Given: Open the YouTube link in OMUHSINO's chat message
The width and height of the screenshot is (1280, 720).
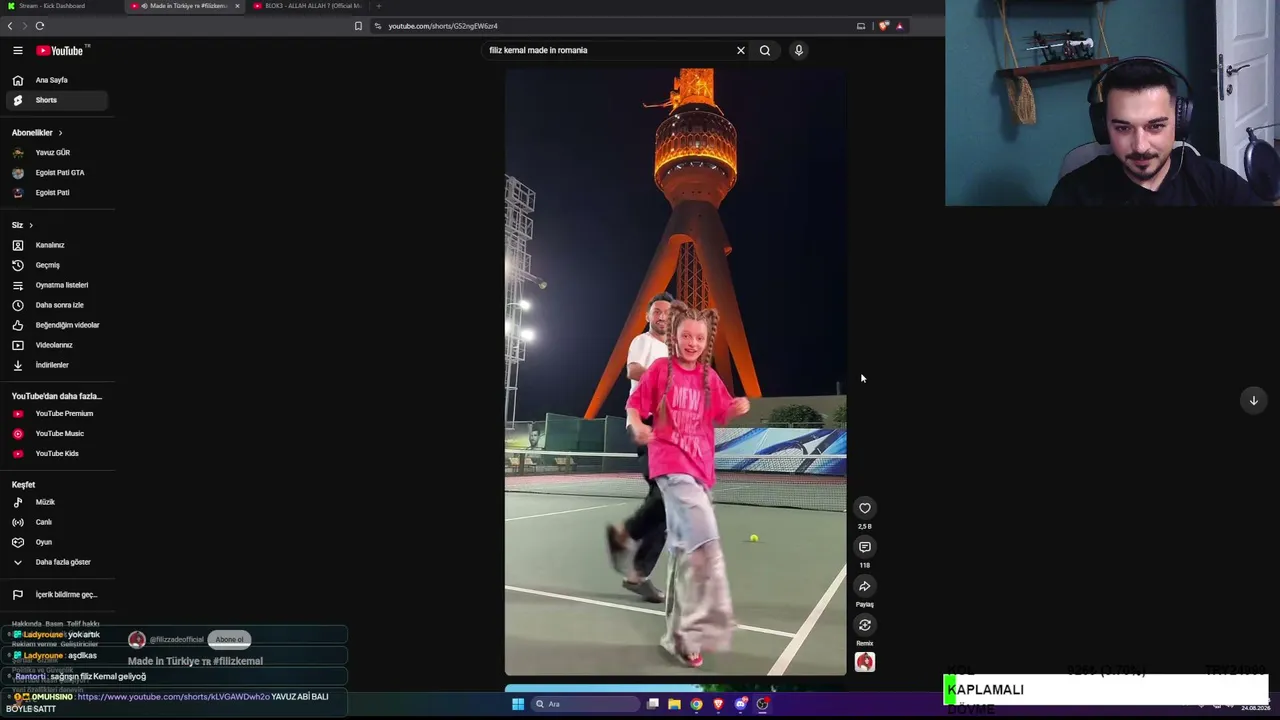Looking at the screenshot, I should click(174, 697).
